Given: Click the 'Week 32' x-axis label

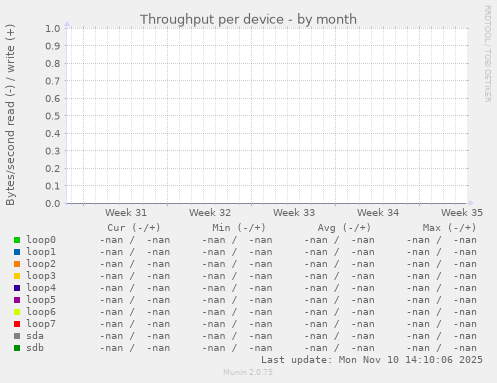Looking at the screenshot, I should (210, 213).
